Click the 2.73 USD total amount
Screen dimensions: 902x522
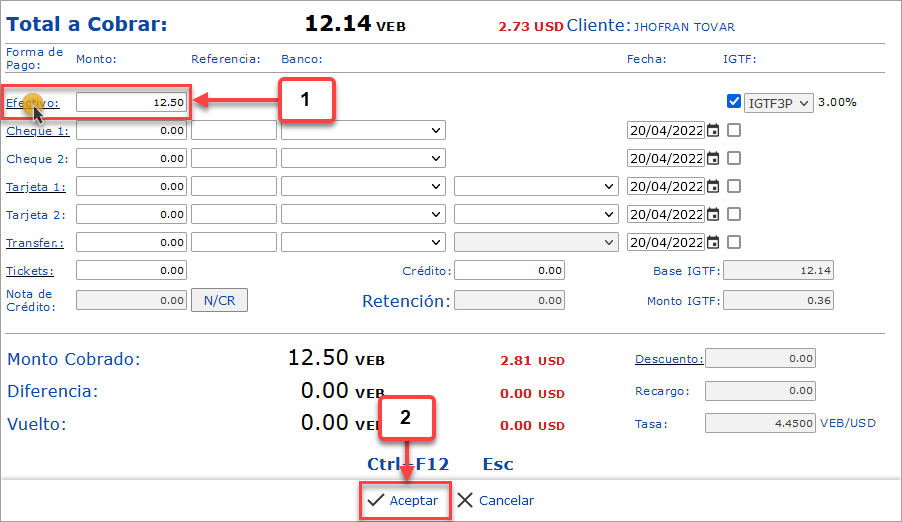530,27
